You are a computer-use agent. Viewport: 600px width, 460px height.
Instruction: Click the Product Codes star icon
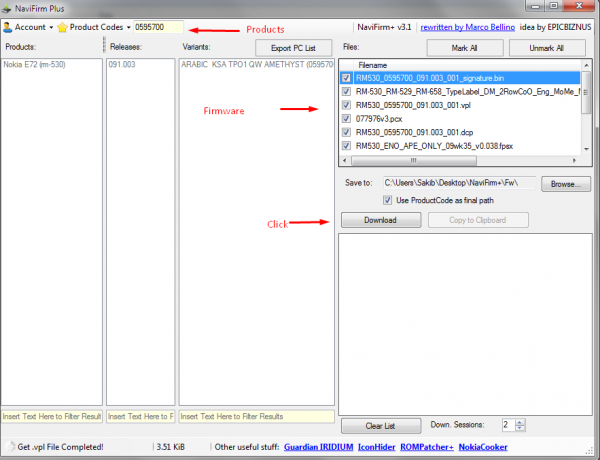(x=62, y=27)
